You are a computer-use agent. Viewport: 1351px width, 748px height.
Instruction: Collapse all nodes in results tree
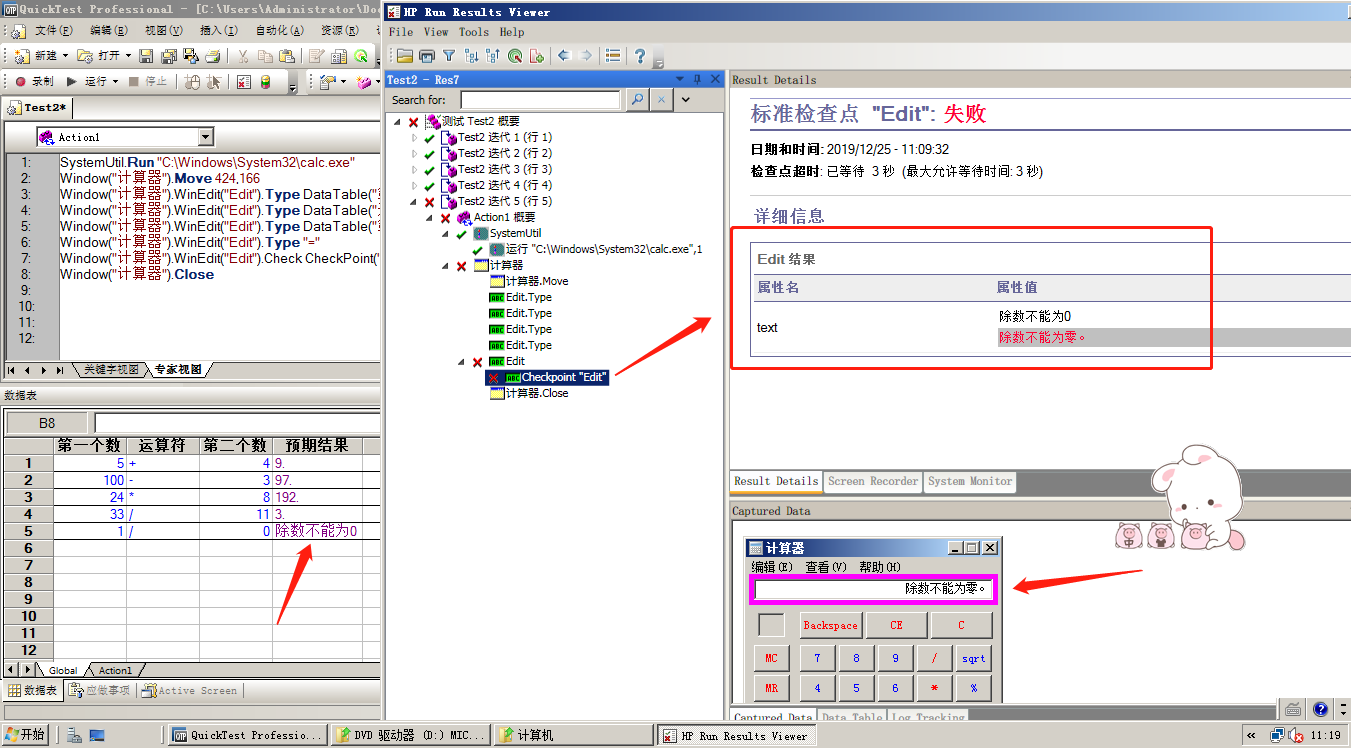(x=493, y=56)
